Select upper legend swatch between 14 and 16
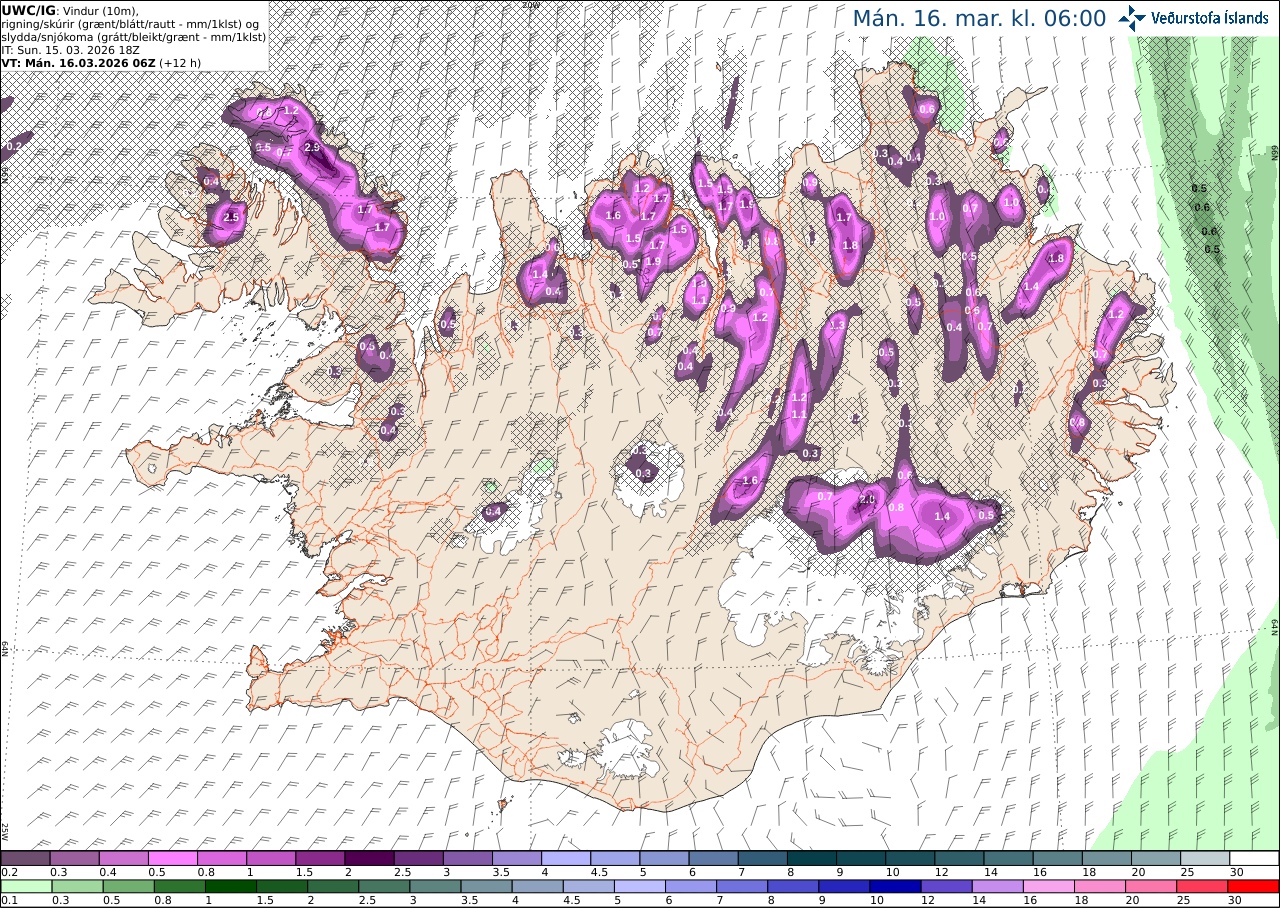Image resolution: width=1280 pixels, height=908 pixels. (x=1009, y=858)
